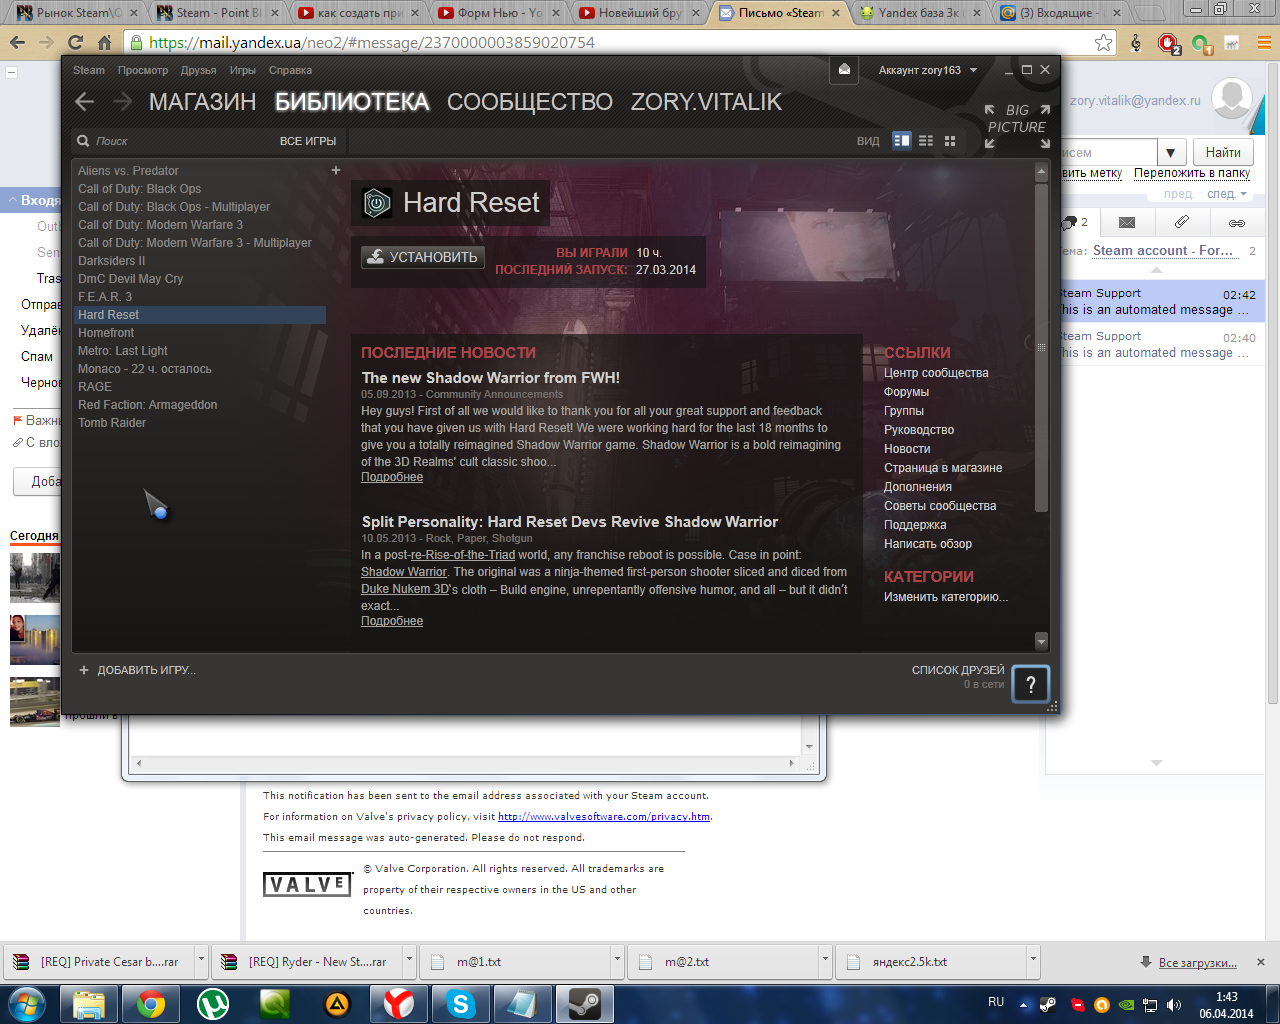This screenshot has width=1280, height=1024.
Task: Open the Страница в магазине link
Action: [x=943, y=468]
